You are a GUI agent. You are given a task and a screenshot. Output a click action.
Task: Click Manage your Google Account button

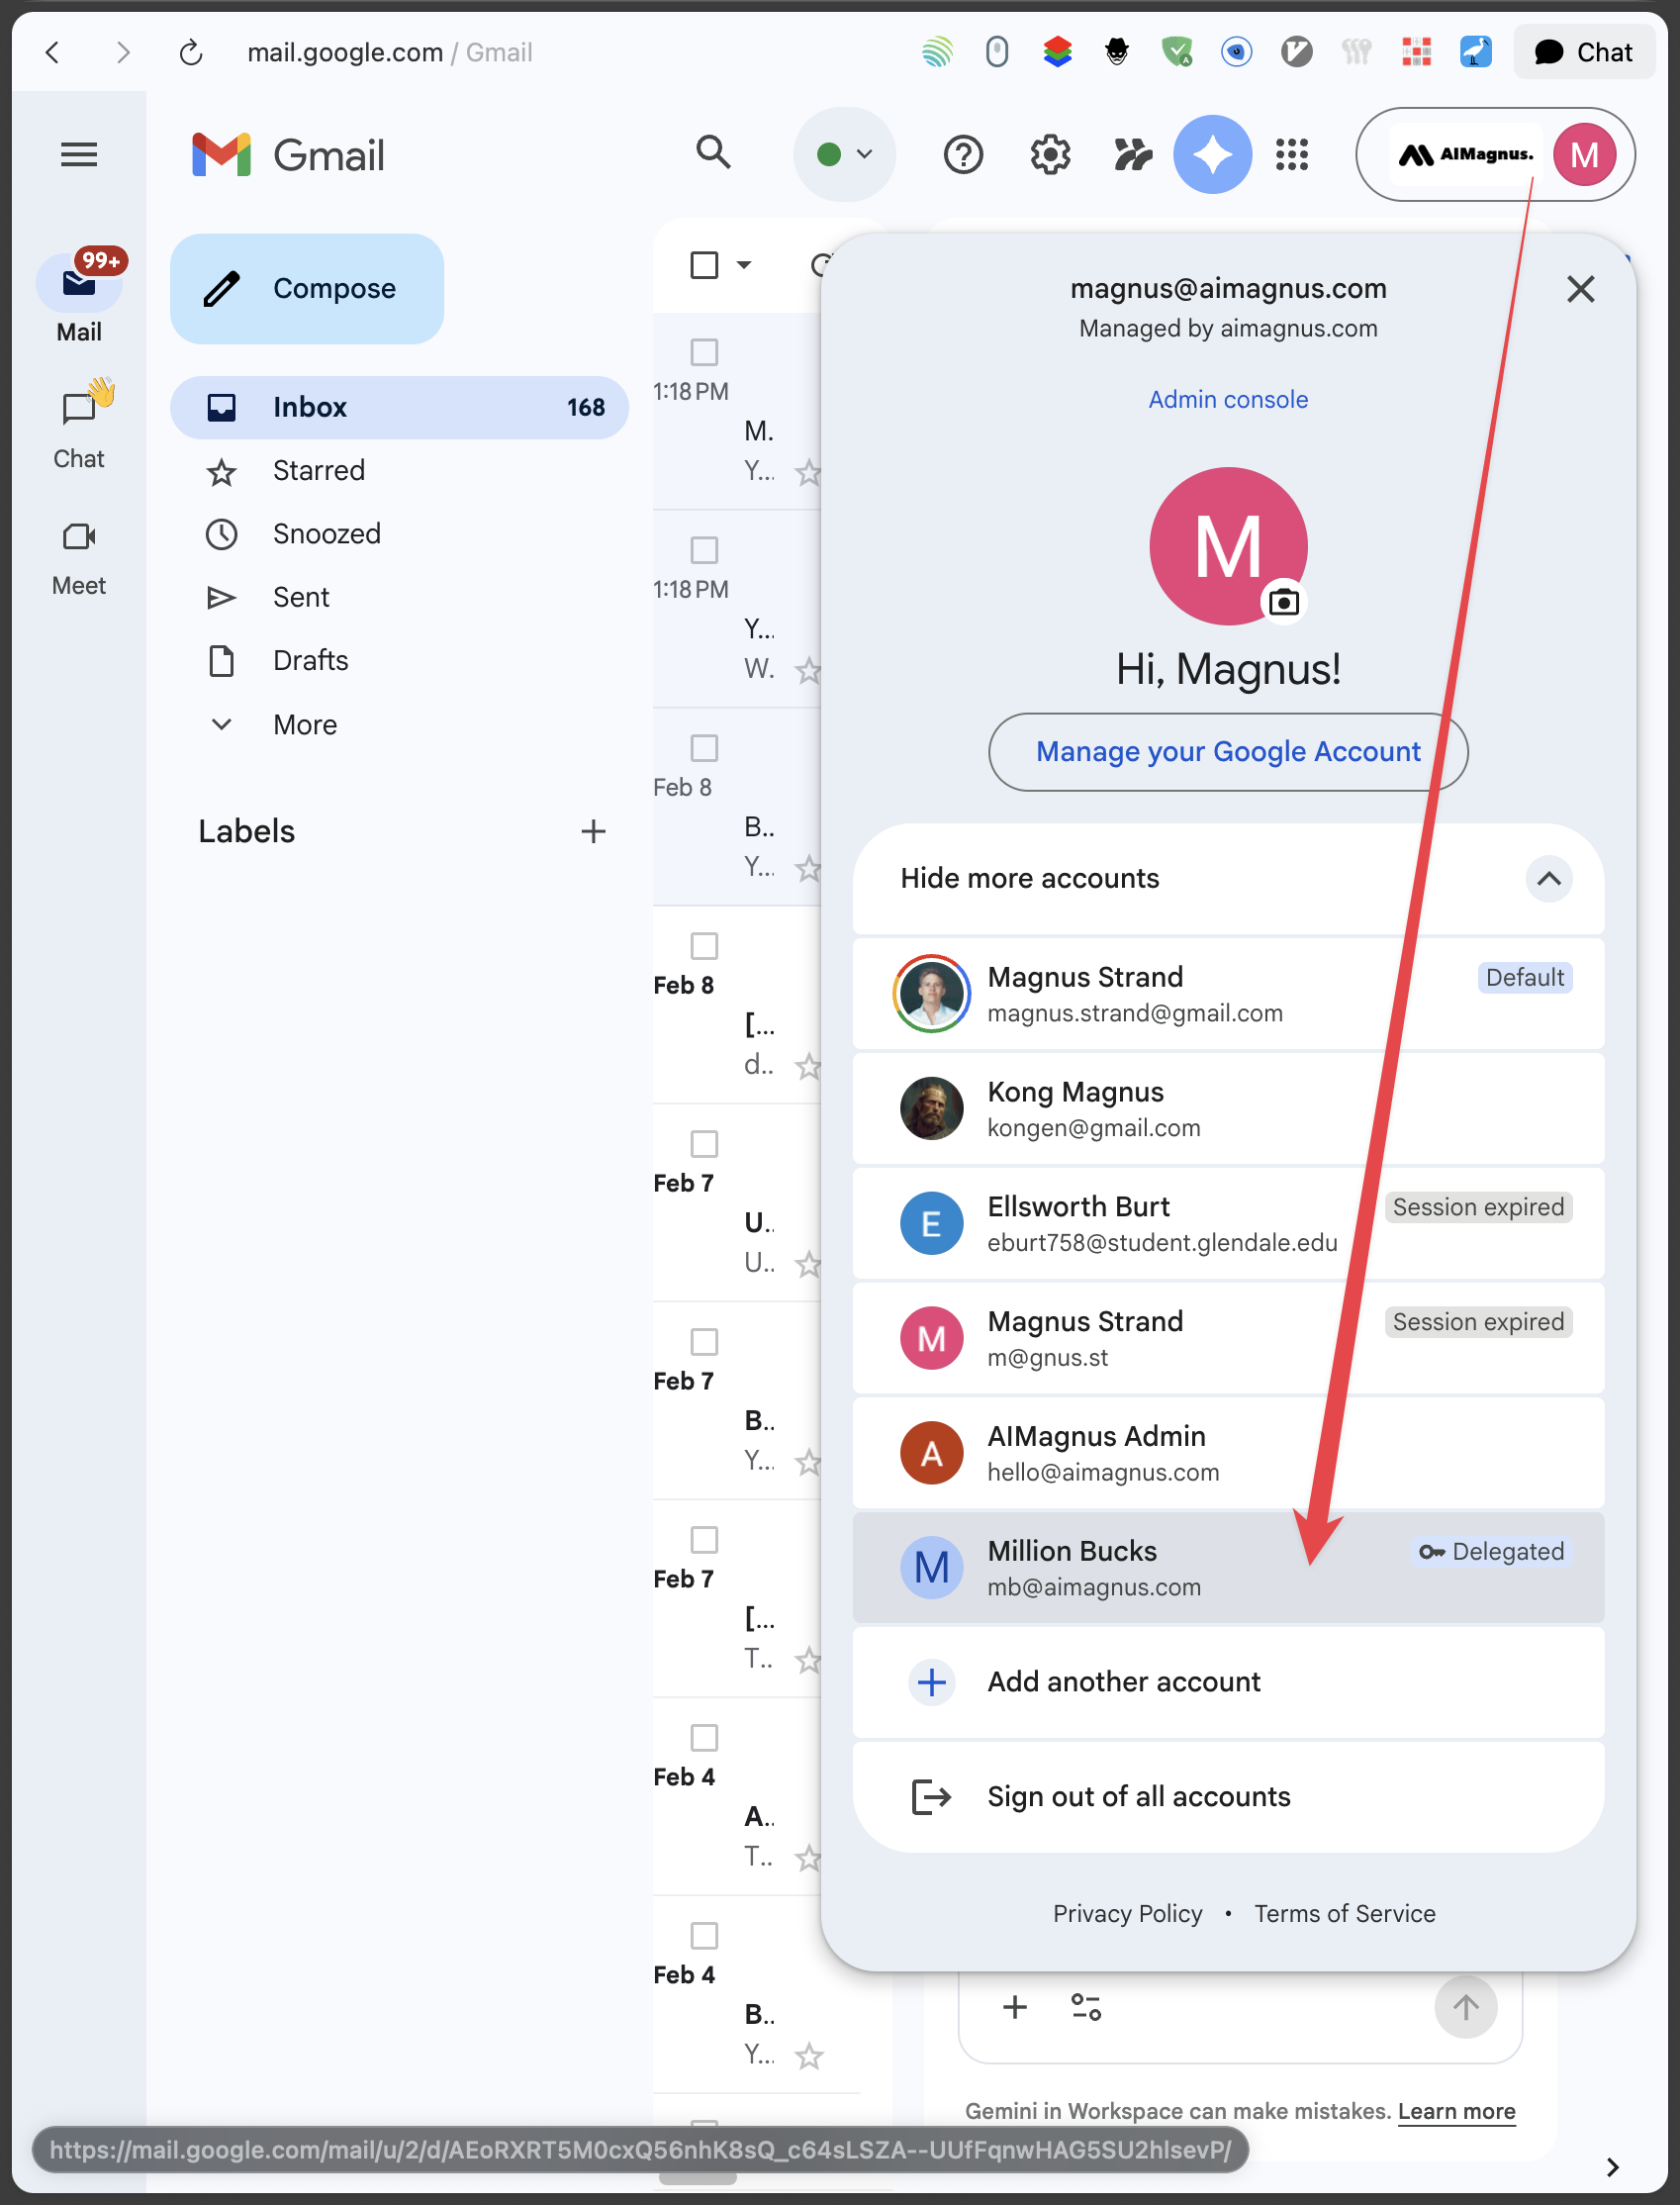[1227, 751]
